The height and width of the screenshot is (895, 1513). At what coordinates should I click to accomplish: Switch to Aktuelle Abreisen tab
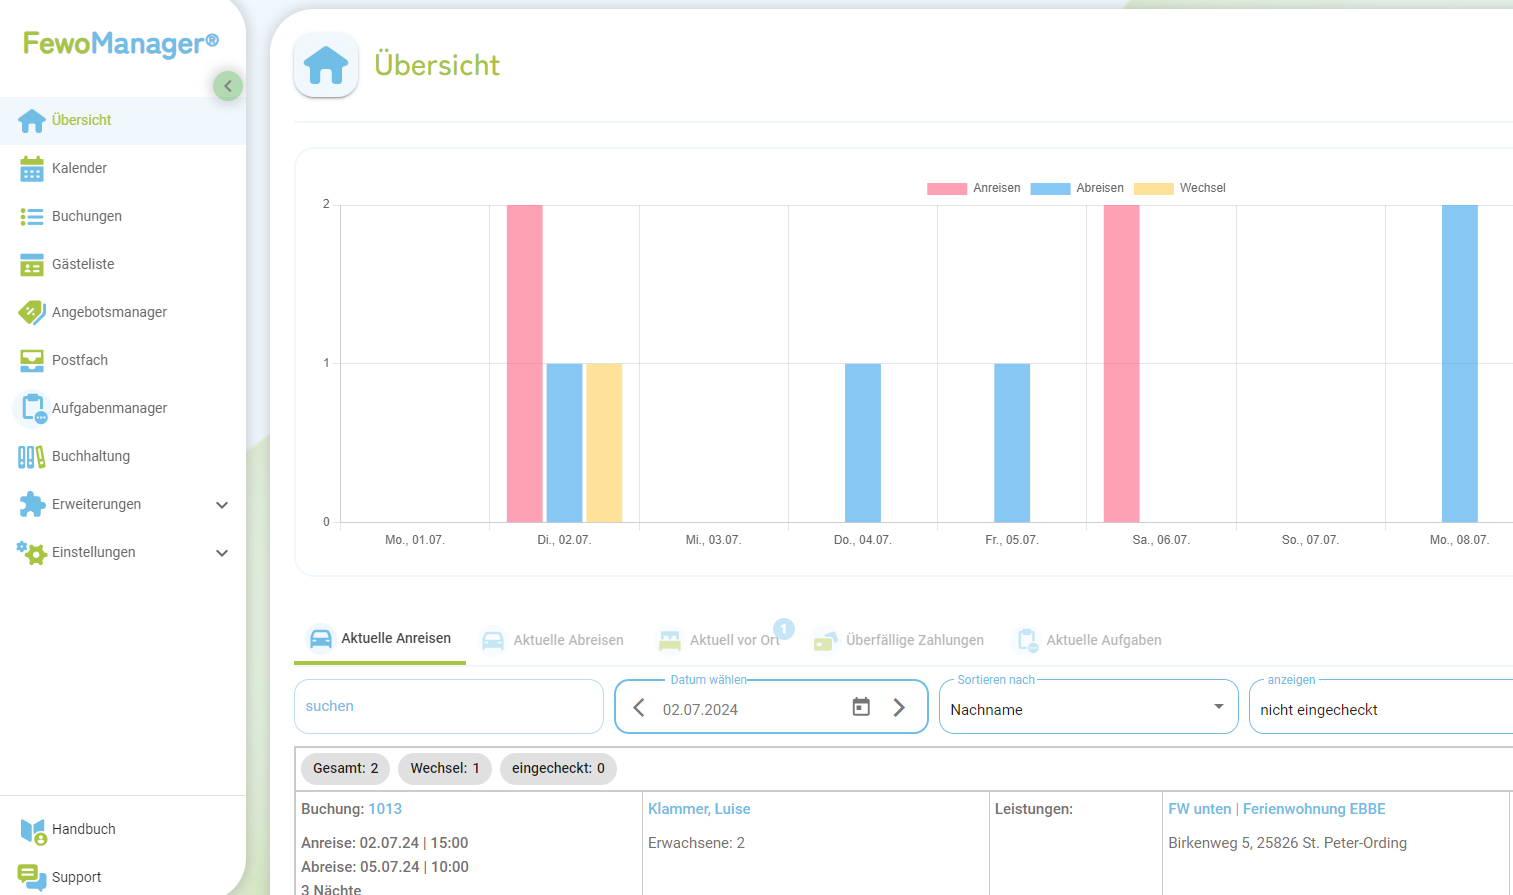pos(553,640)
